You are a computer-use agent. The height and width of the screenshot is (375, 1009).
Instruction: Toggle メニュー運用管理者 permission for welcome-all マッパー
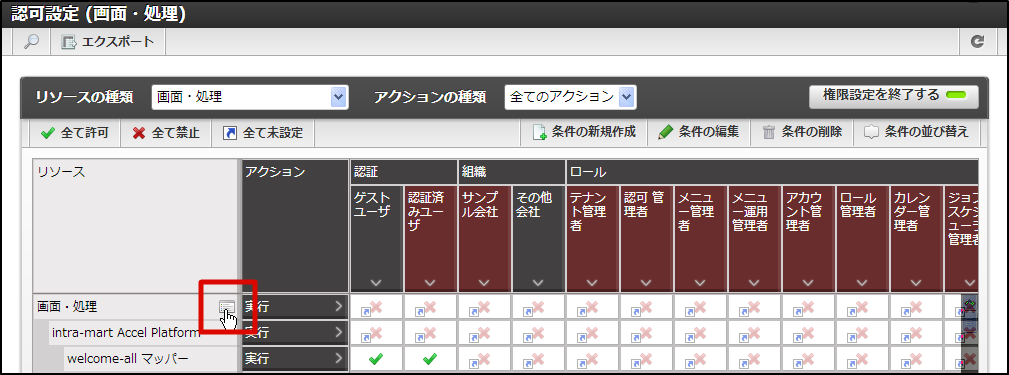pos(755,358)
